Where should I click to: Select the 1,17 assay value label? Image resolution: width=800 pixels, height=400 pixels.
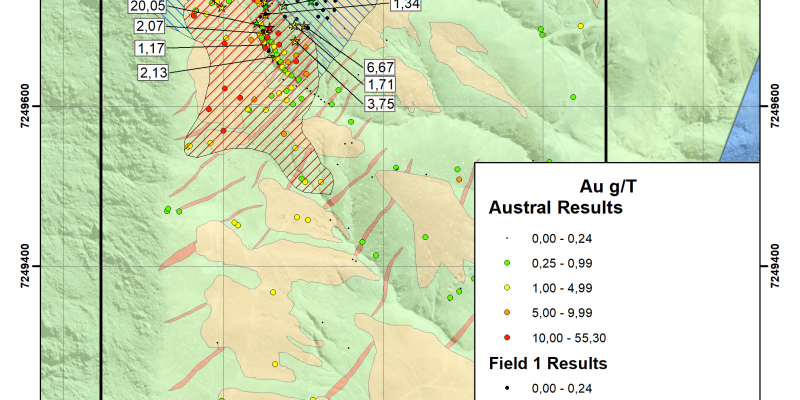(150, 48)
